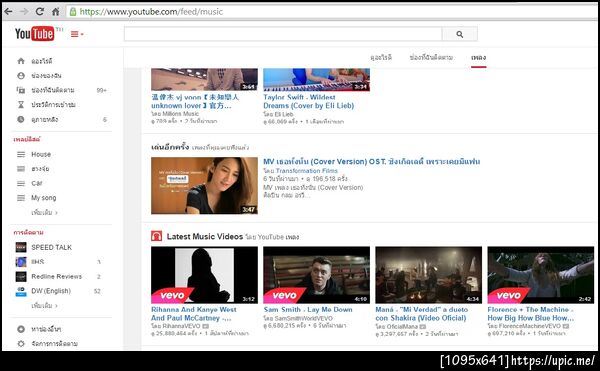This screenshot has height=371, width=600.
Task: Click the MV Cover Version OST title
Action: coord(372,161)
